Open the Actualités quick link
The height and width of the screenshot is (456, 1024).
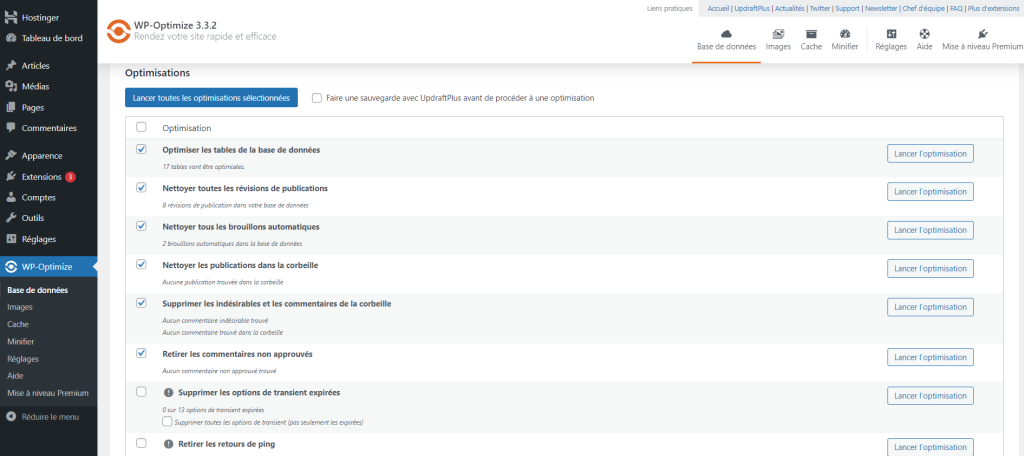[x=790, y=8]
